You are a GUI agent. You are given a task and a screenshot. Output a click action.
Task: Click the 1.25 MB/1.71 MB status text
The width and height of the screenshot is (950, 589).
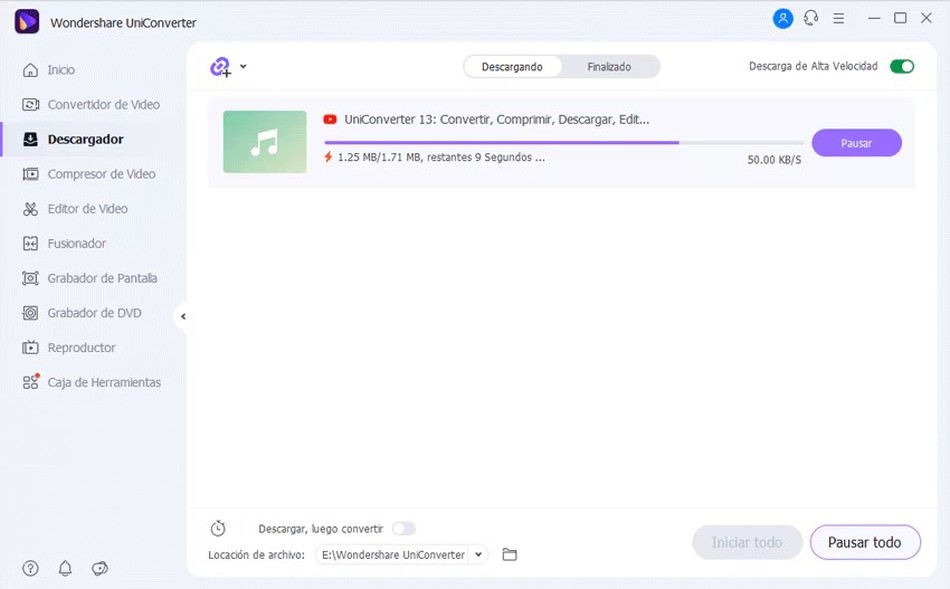(x=441, y=158)
